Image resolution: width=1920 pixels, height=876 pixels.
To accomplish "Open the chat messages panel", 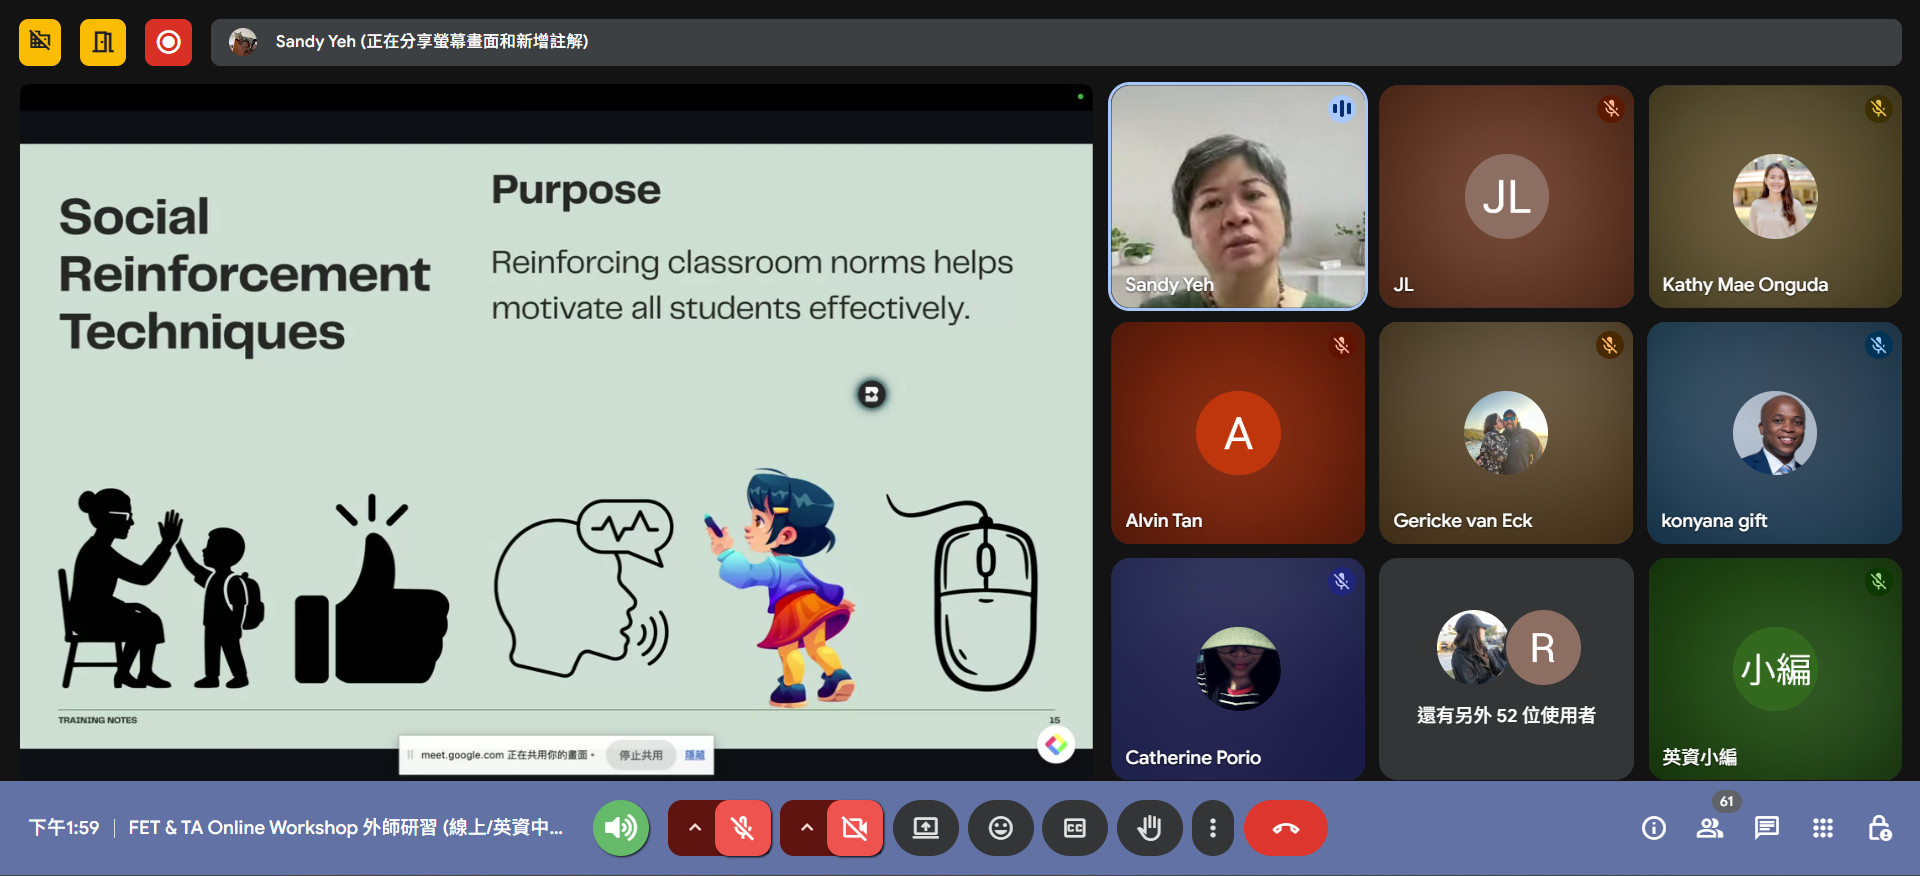I will (x=1766, y=828).
